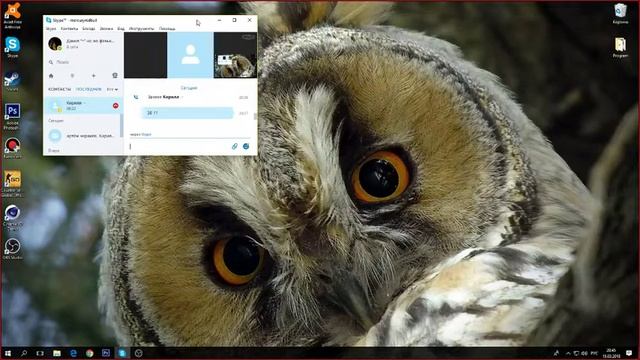Launch Google Chrome from the taskbar
Screen dimensions: 640x360
[90, 353]
